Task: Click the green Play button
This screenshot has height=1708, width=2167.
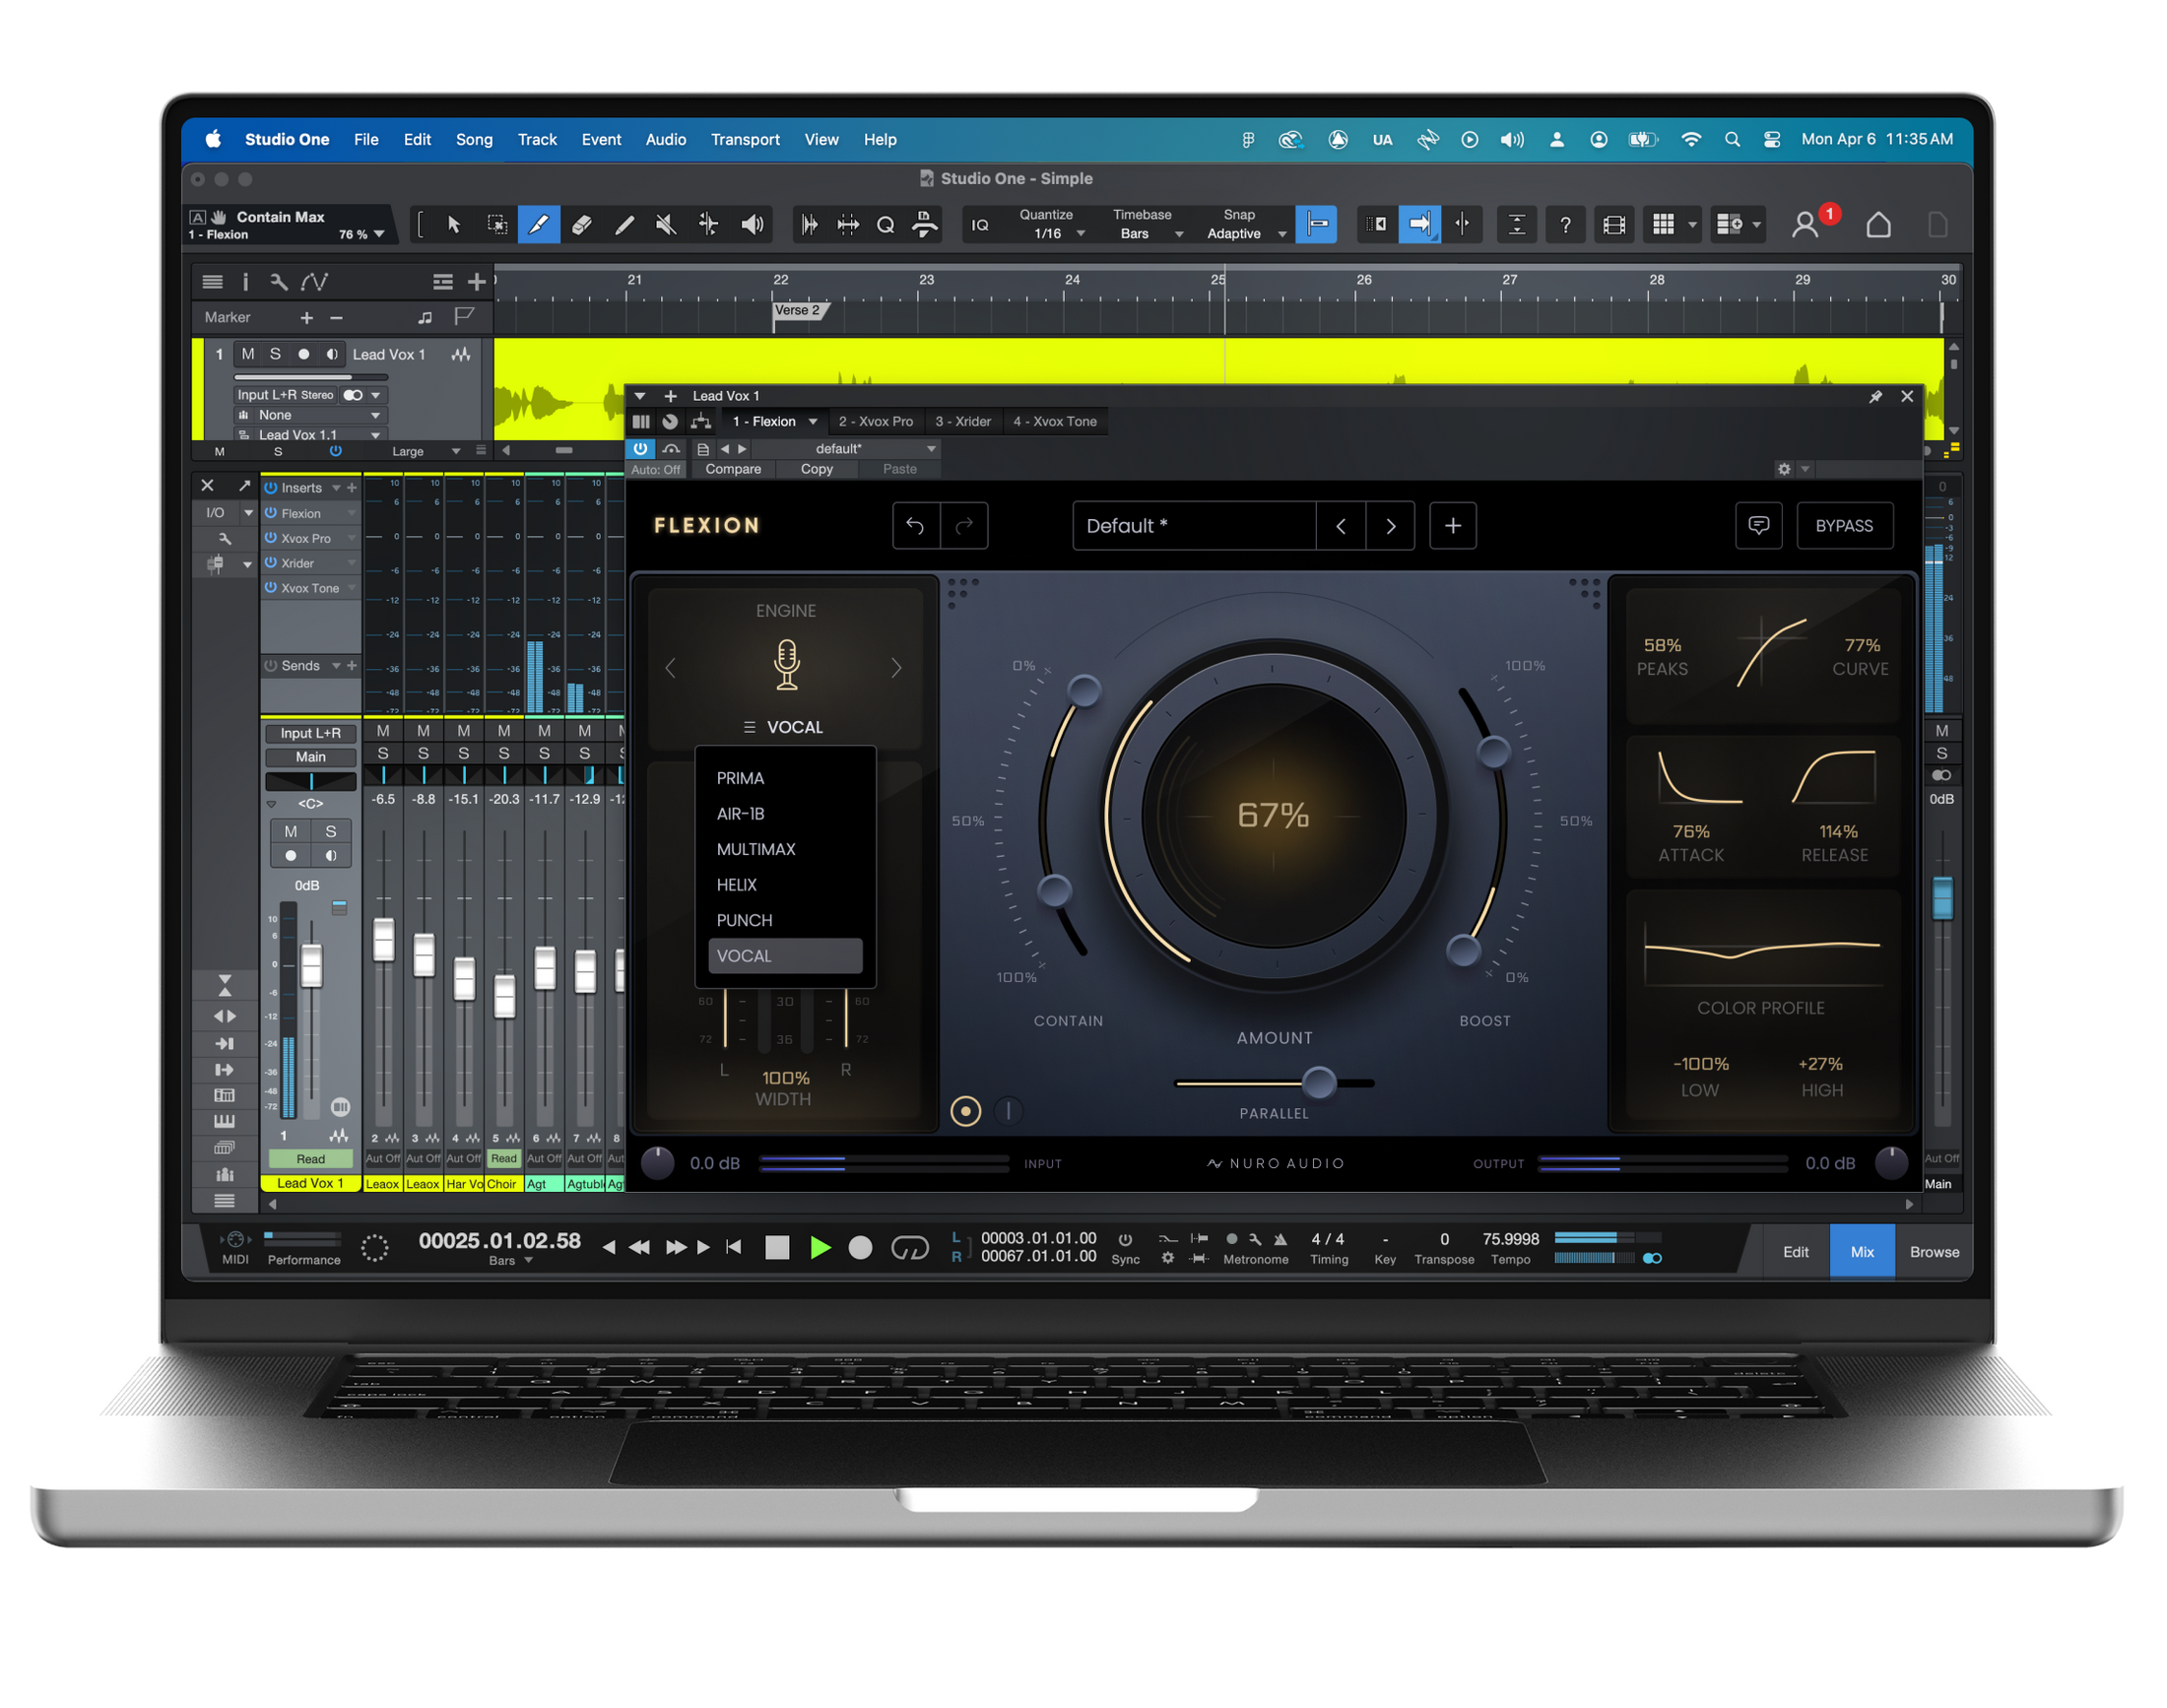Action: pos(820,1247)
